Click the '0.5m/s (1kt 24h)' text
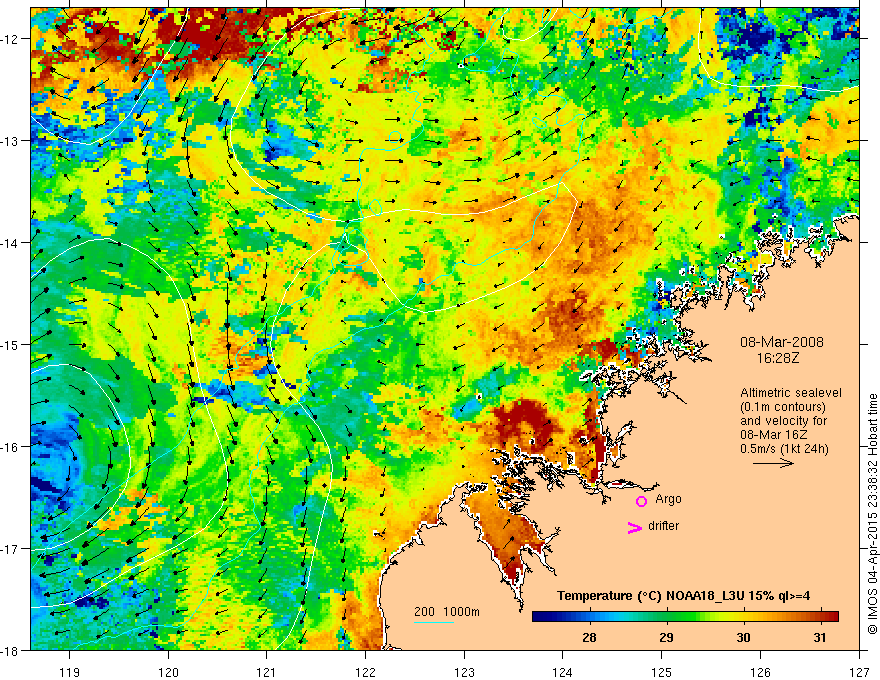This screenshot has width=880, height=680. point(784,449)
